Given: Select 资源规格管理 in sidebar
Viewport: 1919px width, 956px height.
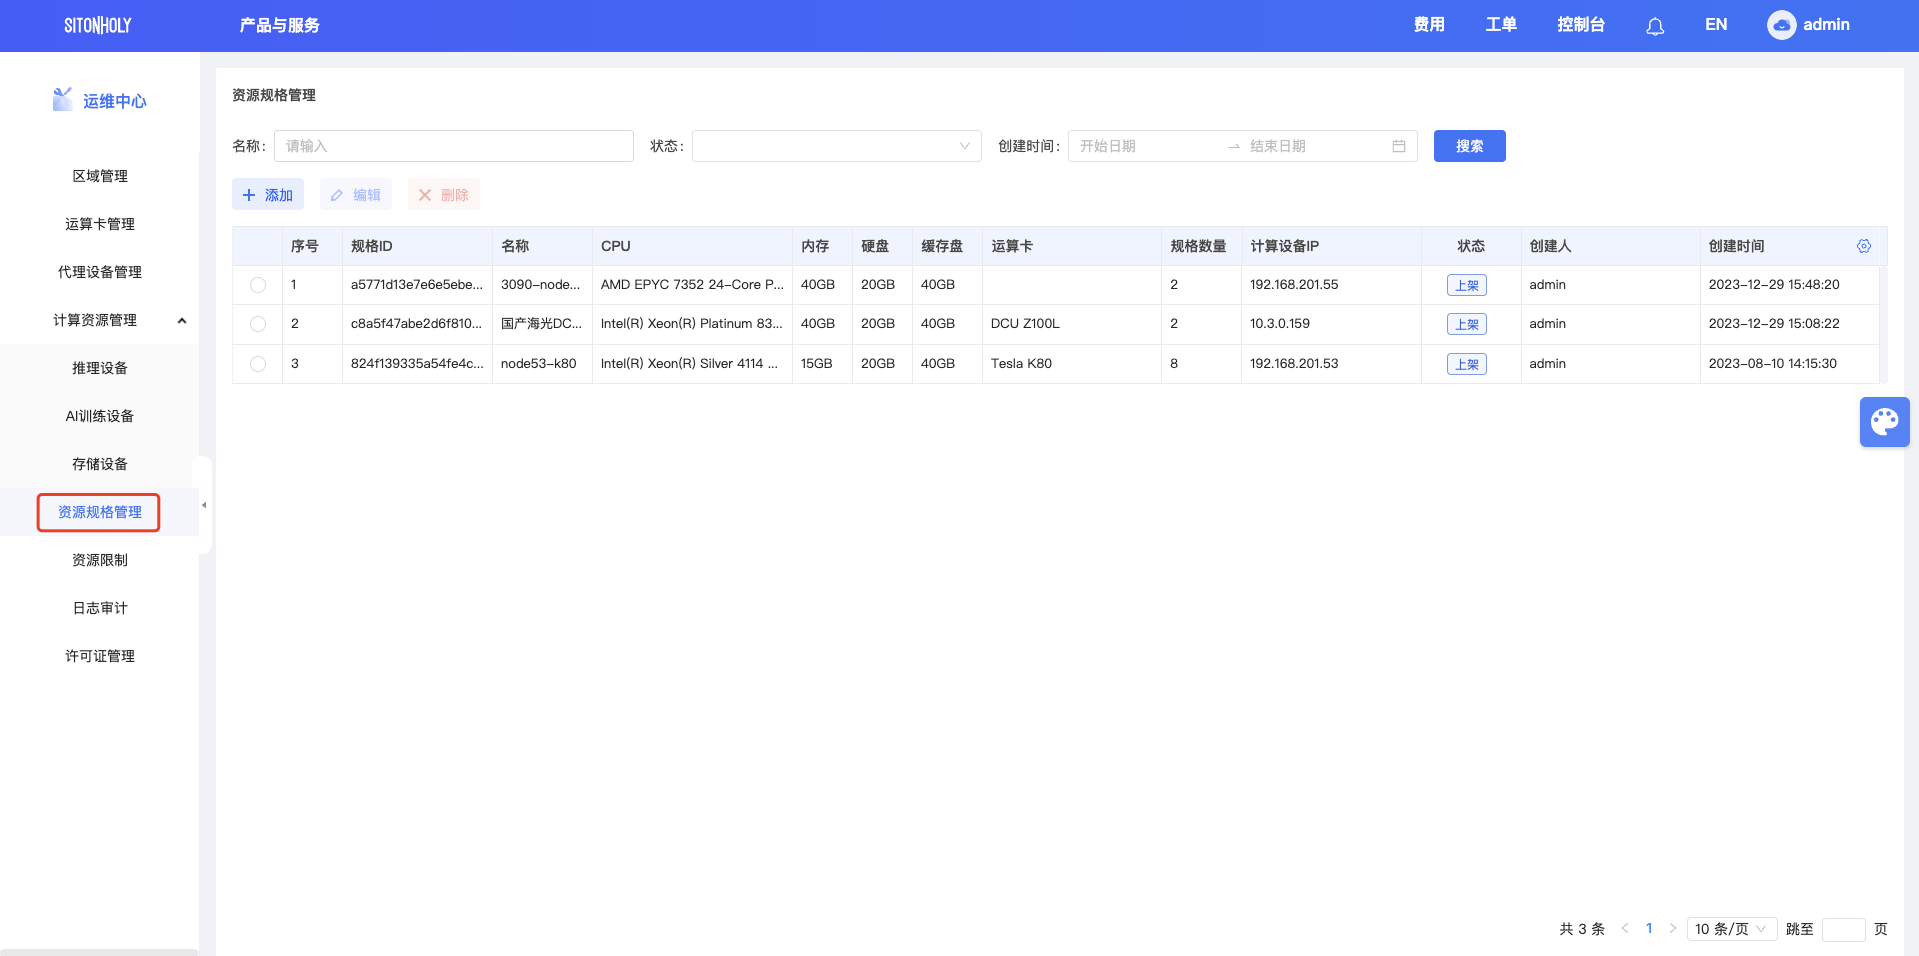Looking at the screenshot, I should point(100,512).
